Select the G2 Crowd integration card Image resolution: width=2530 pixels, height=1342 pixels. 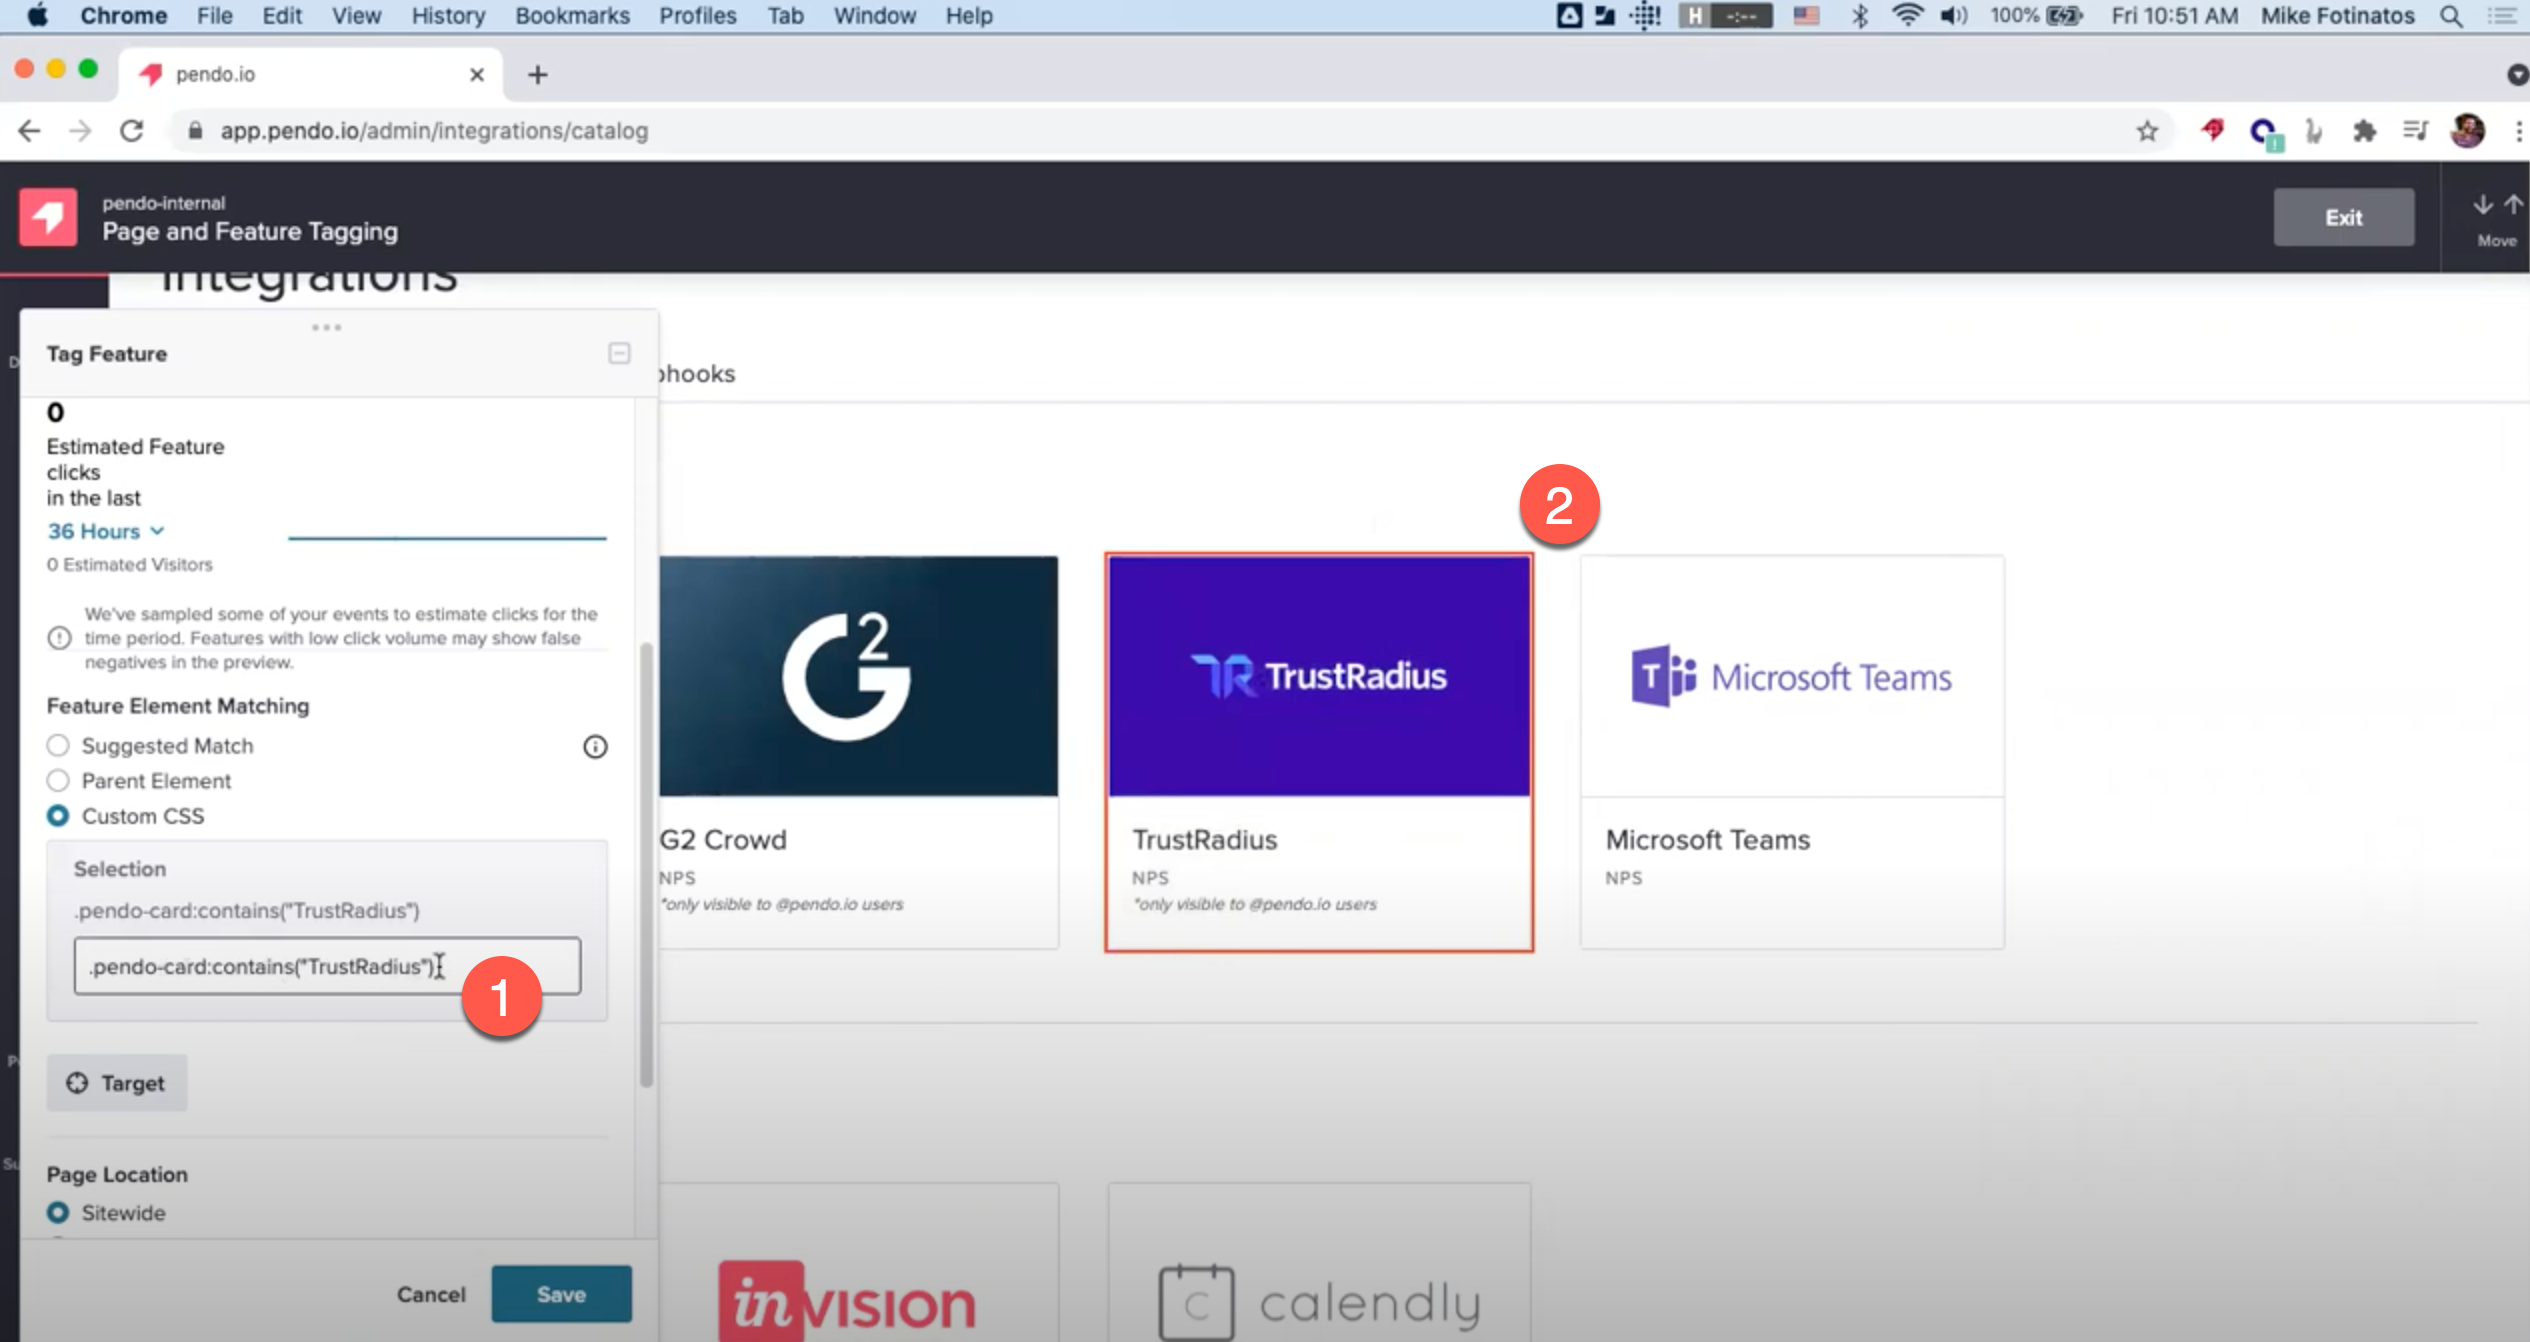[x=858, y=752]
